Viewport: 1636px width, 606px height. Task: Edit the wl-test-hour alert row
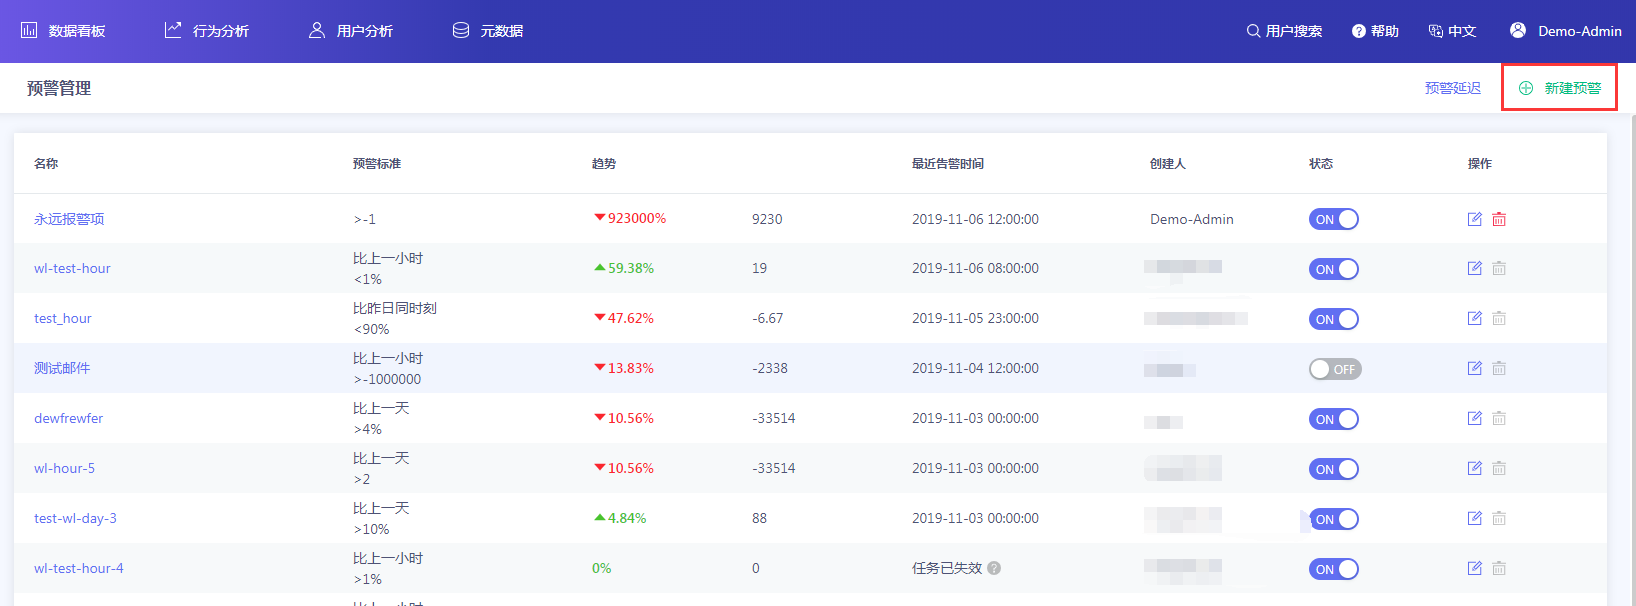1474,268
